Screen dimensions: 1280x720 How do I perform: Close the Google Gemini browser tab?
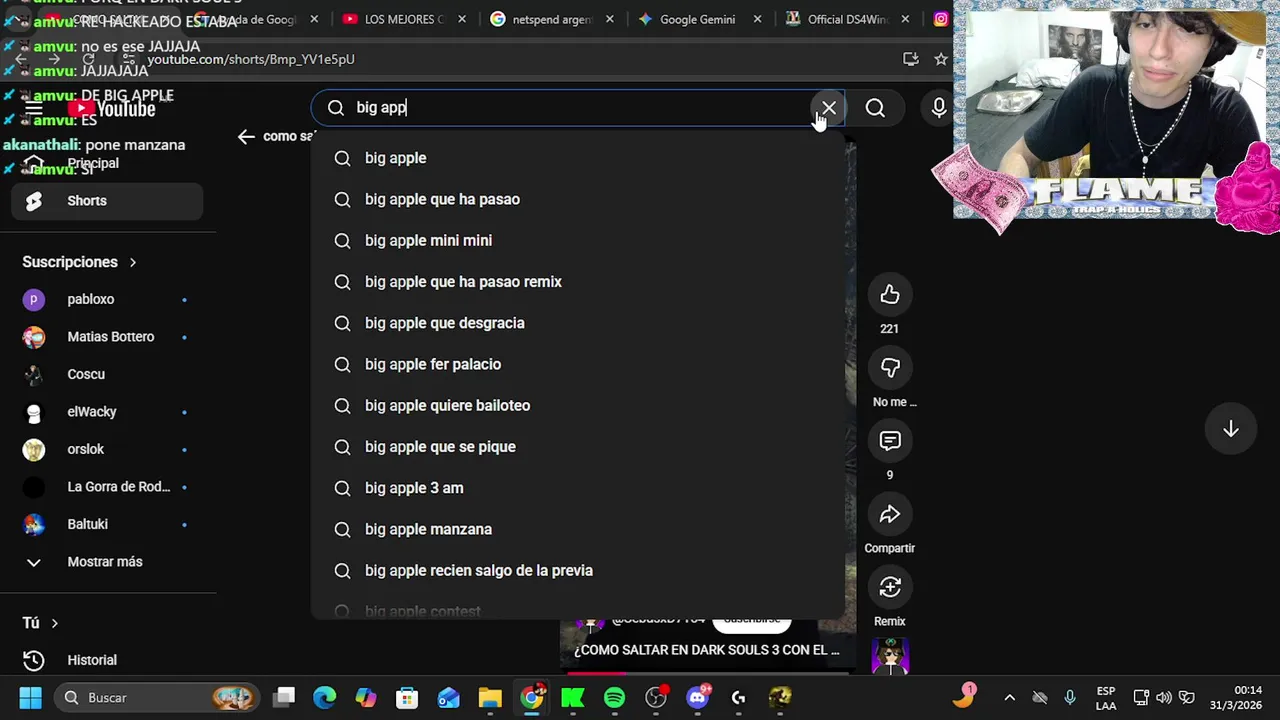point(757,19)
